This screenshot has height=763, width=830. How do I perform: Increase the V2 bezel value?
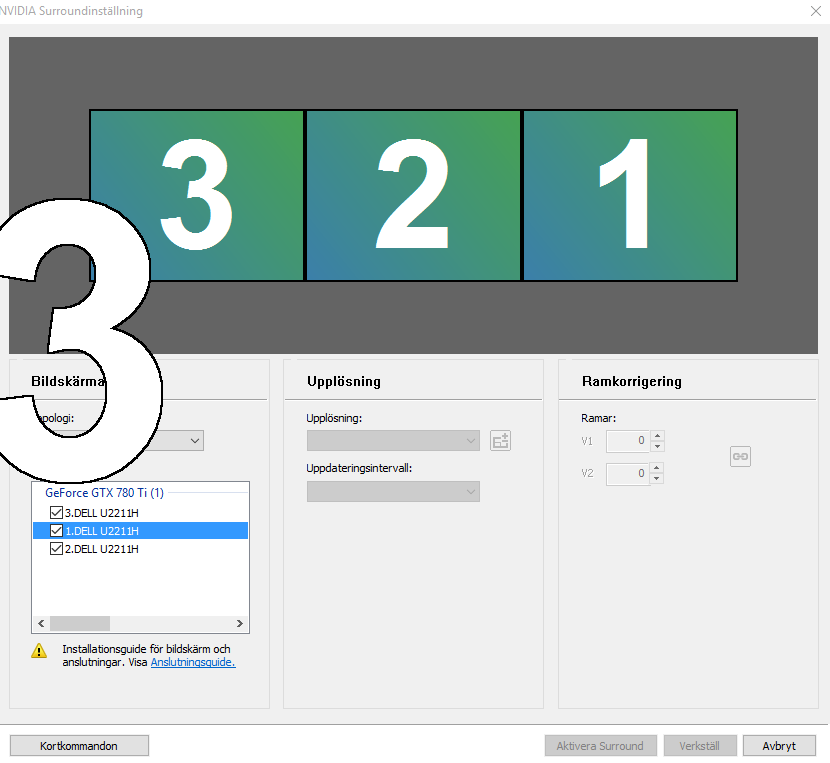click(657, 468)
